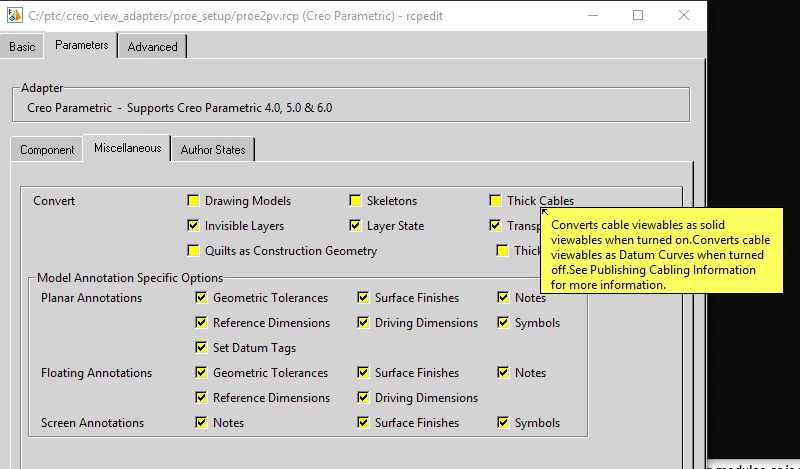Viewport: 800px width, 469px height.
Task: Enable Quilts as Construction Geometry checkbox
Action: (x=193, y=251)
